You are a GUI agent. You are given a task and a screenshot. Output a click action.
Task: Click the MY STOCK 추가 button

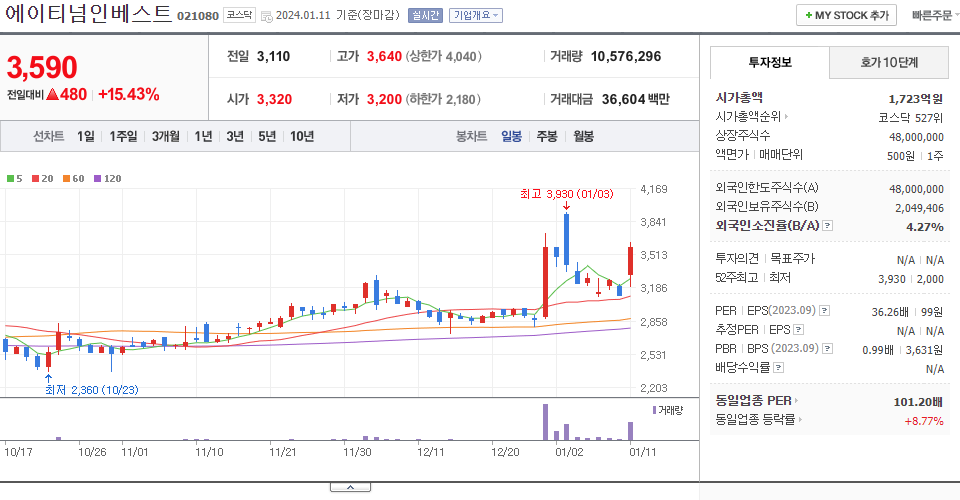(x=846, y=15)
